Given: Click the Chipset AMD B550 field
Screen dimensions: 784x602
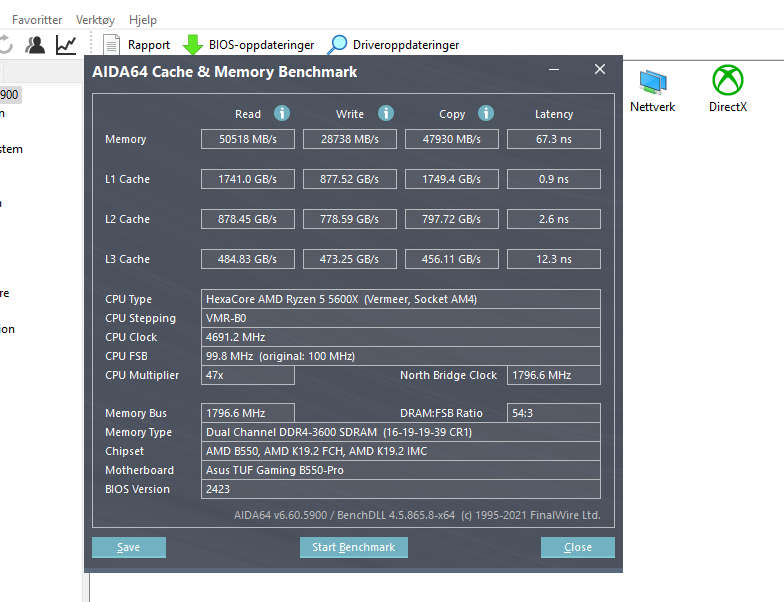Looking at the screenshot, I should pos(401,451).
